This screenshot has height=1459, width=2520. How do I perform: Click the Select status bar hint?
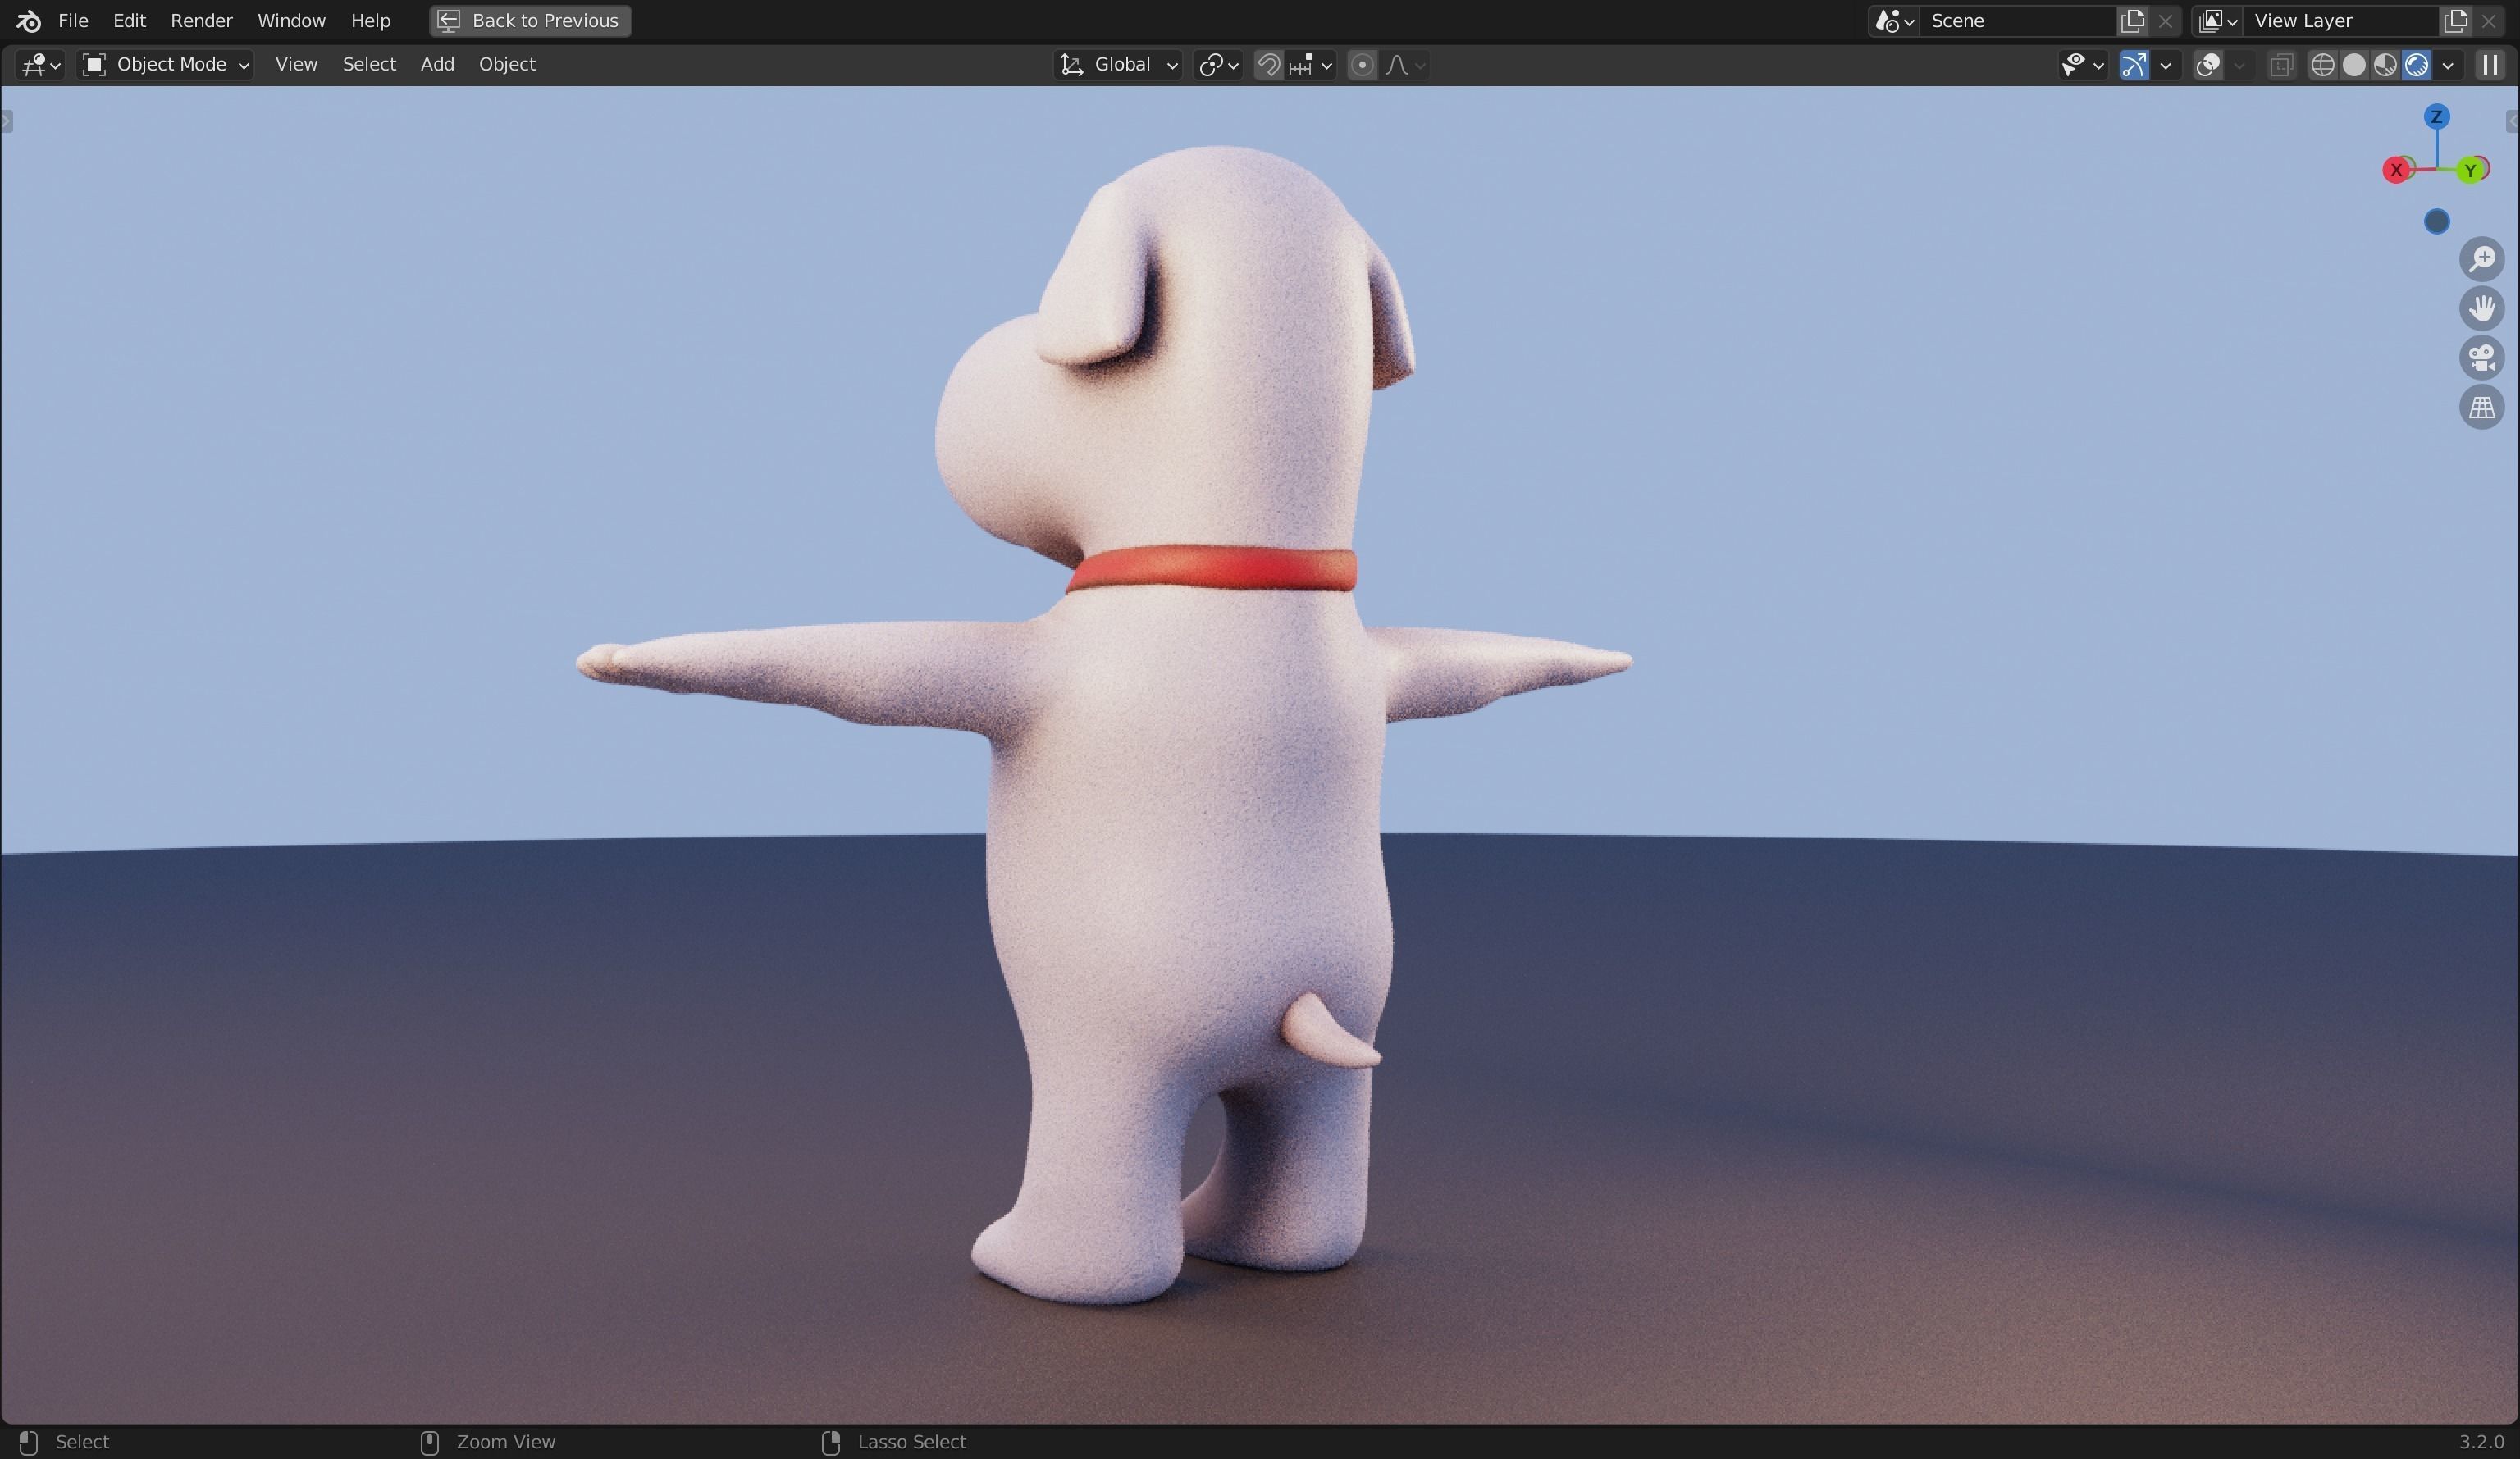point(82,1441)
